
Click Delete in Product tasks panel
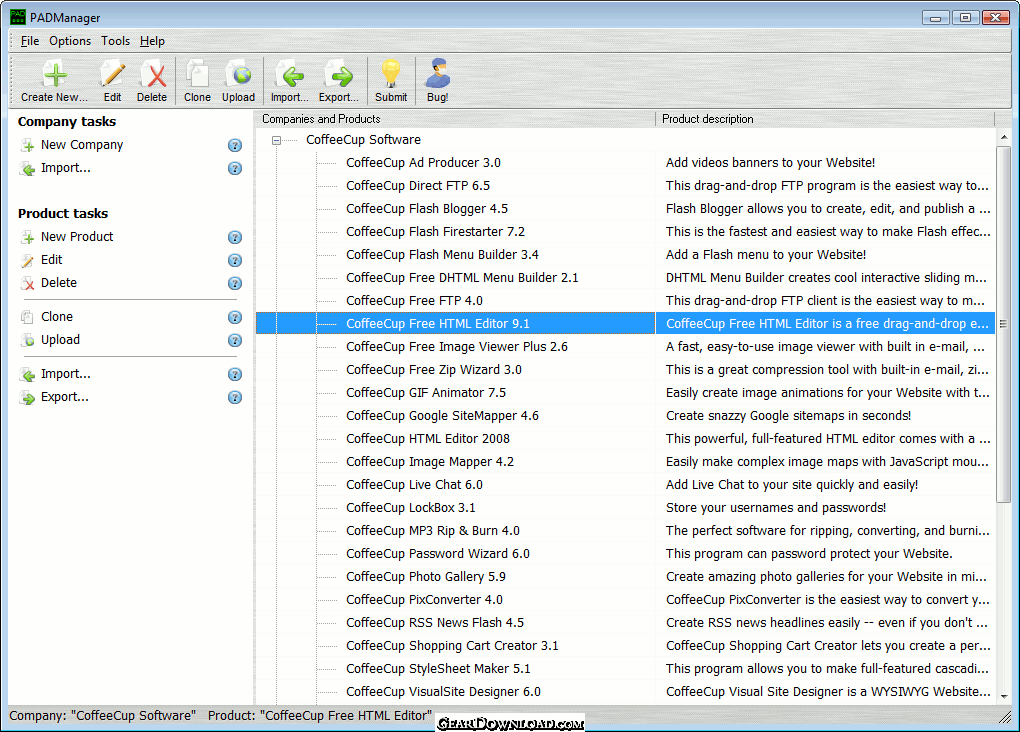click(x=59, y=283)
